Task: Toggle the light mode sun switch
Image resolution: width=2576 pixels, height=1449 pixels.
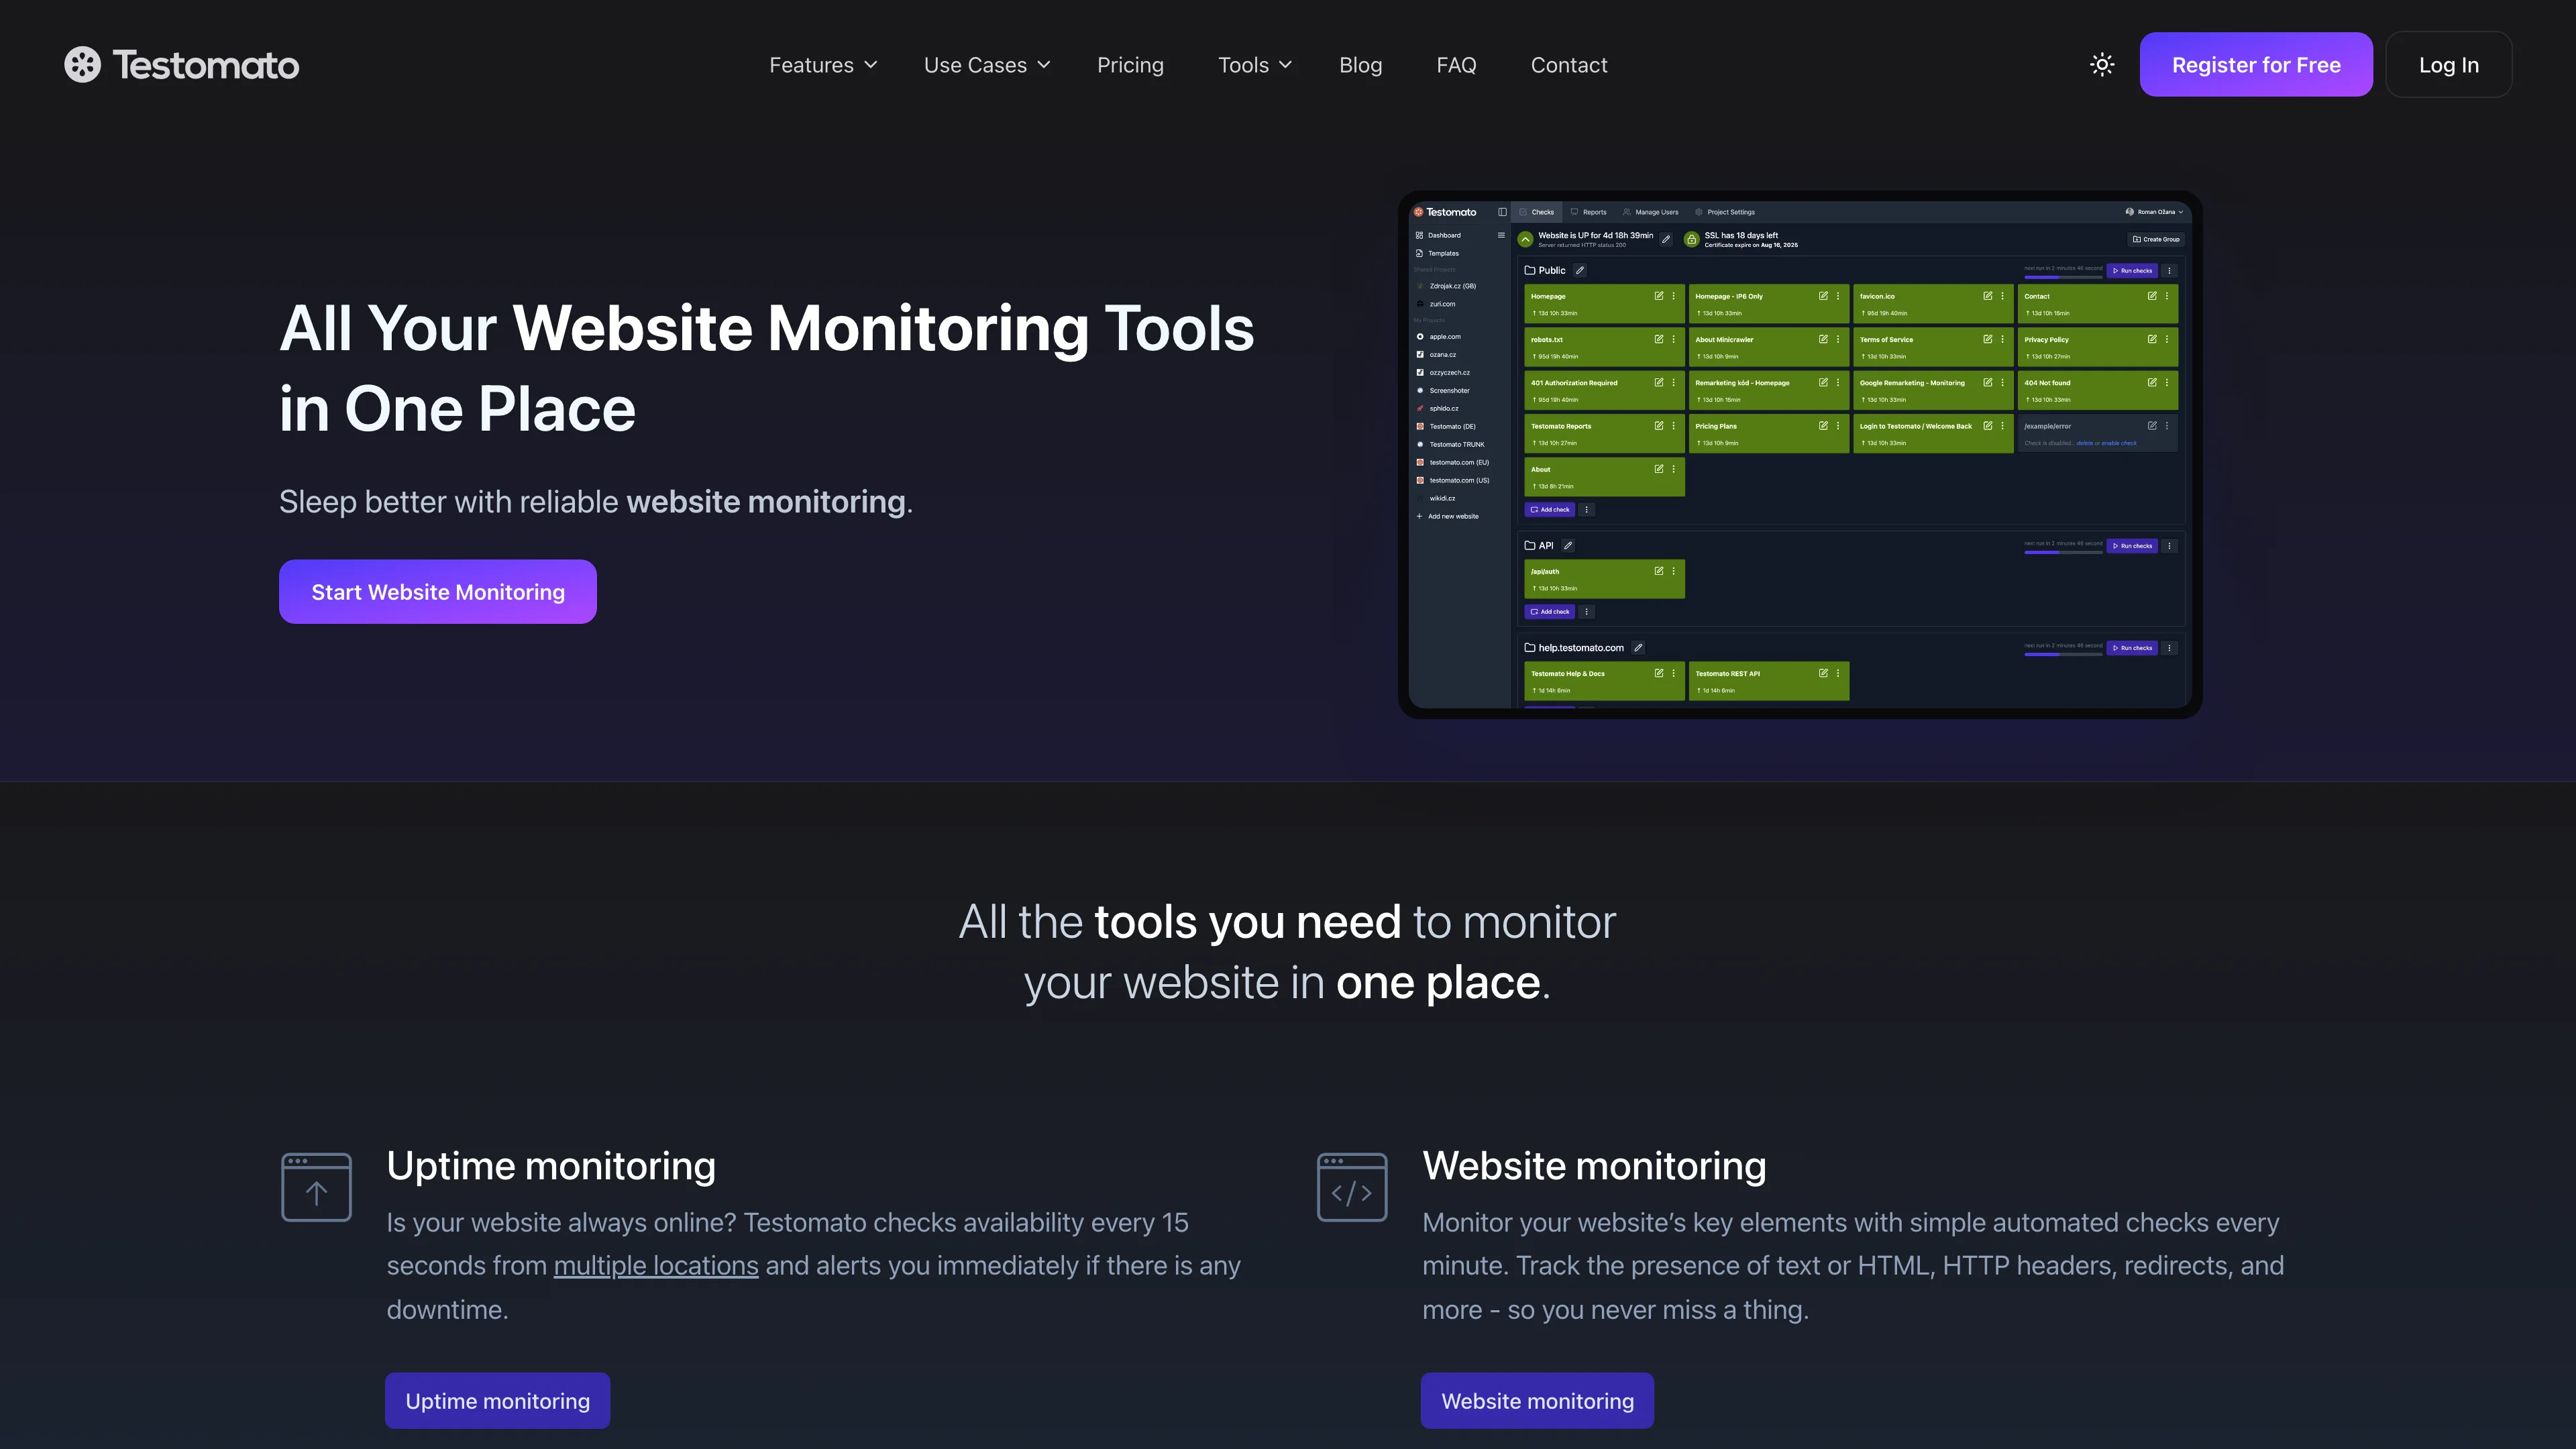Action: tap(2102, 64)
